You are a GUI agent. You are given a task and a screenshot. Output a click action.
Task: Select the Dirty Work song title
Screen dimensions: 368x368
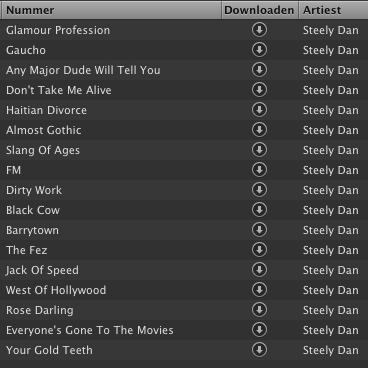[34, 190]
